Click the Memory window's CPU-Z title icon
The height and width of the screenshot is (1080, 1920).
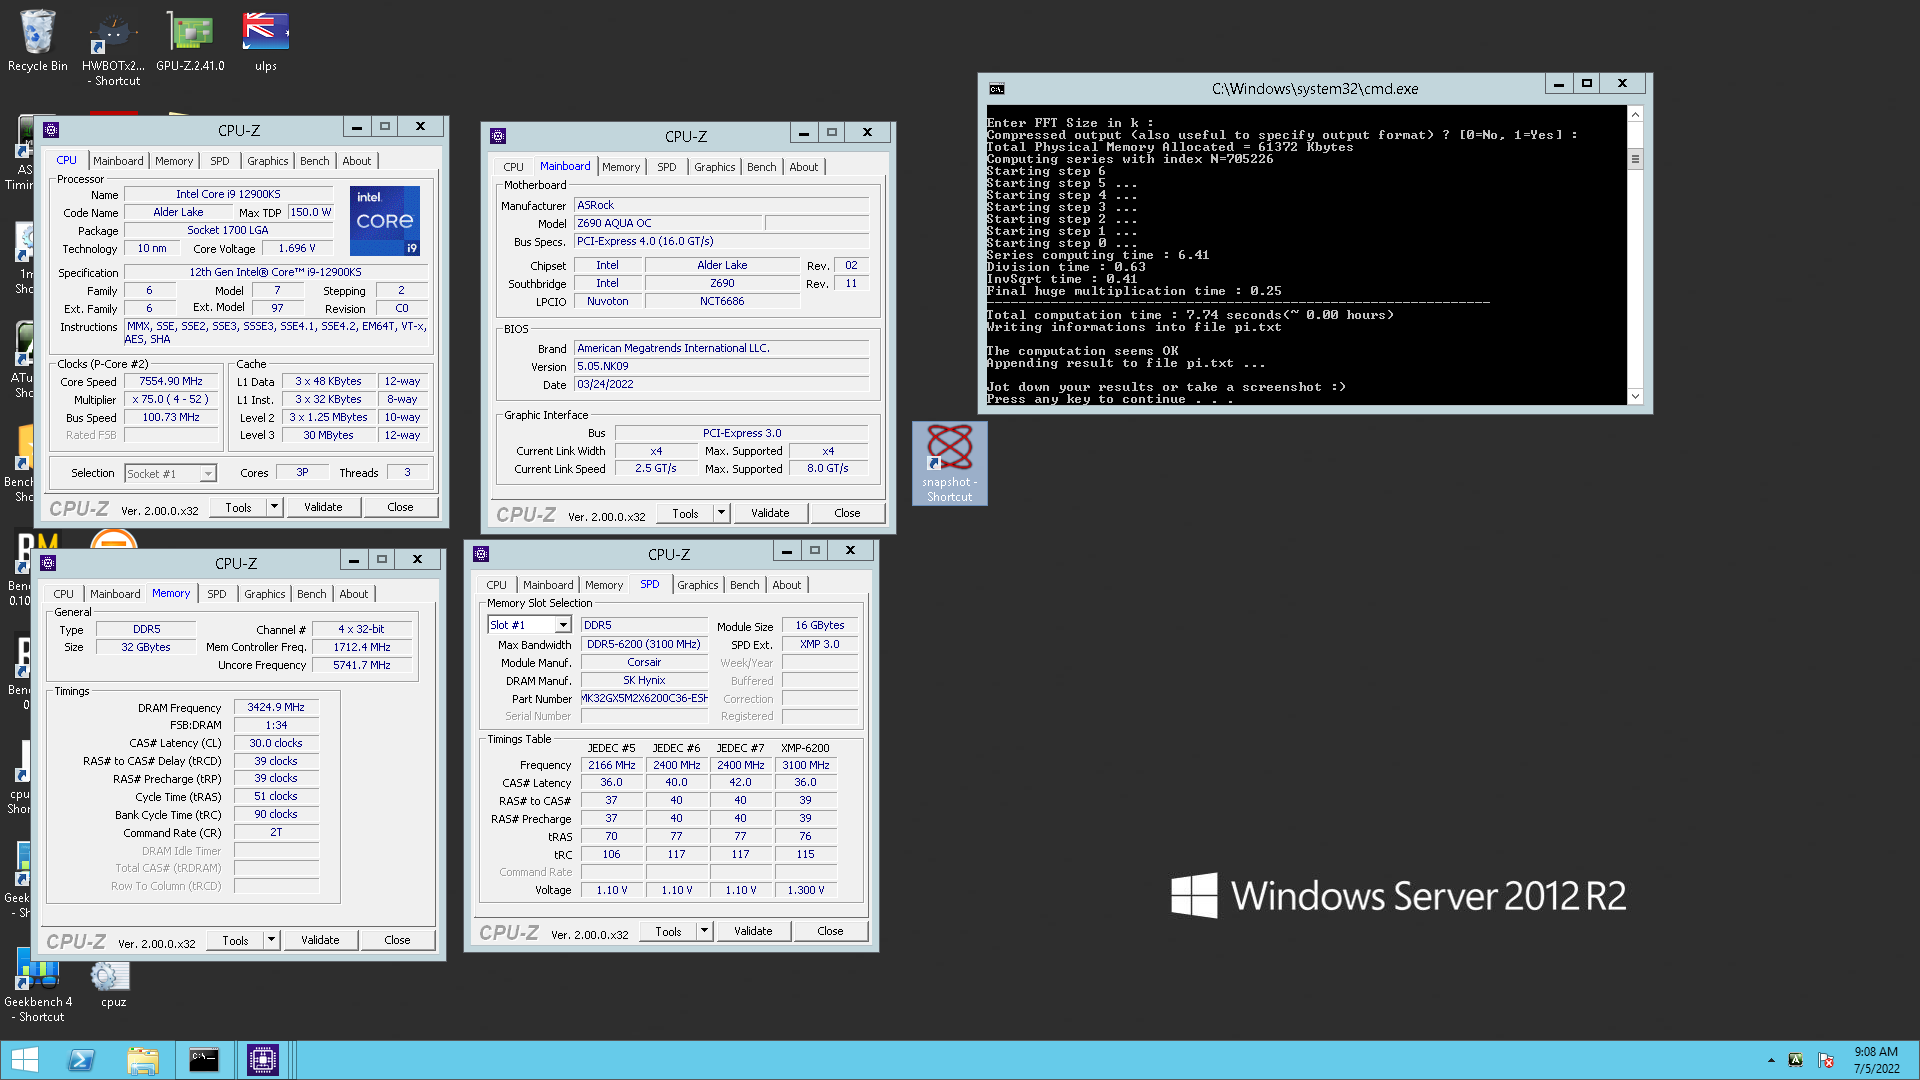[48, 563]
